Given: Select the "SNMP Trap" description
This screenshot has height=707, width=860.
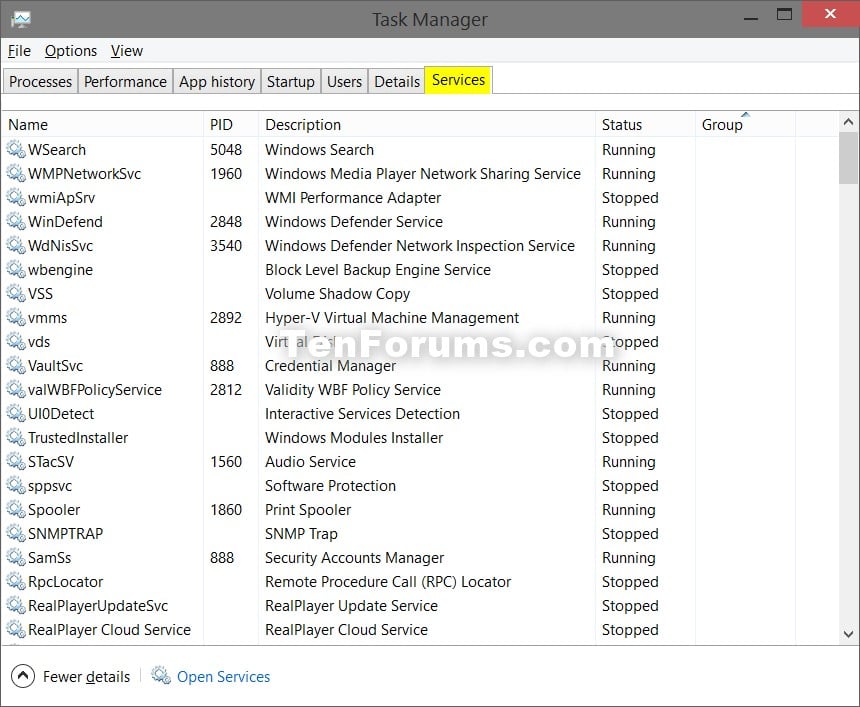Looking at the screenshot, I should [x=301, y=533].
